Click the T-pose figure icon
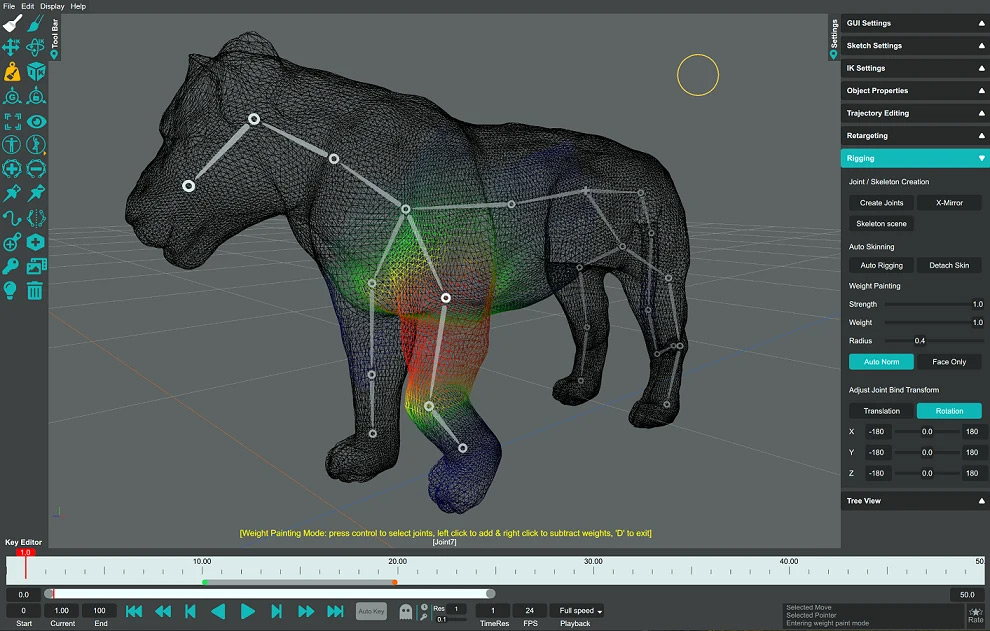This screenshot has height=631, width=990. click(11, 145)
